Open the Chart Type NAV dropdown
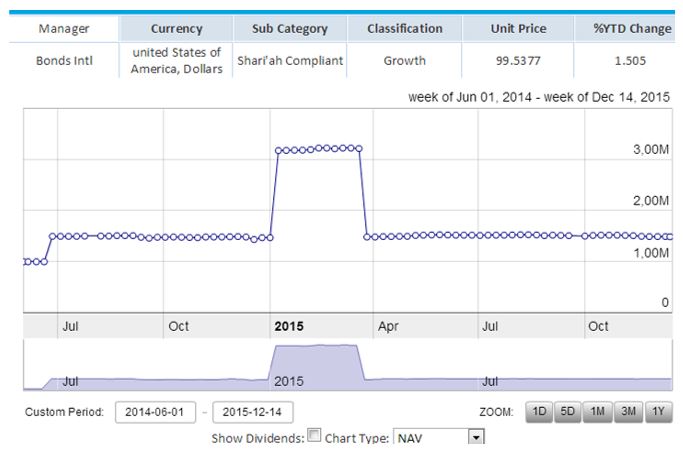Viewport: 683px width, 459px height. click(x=430, y=438)
